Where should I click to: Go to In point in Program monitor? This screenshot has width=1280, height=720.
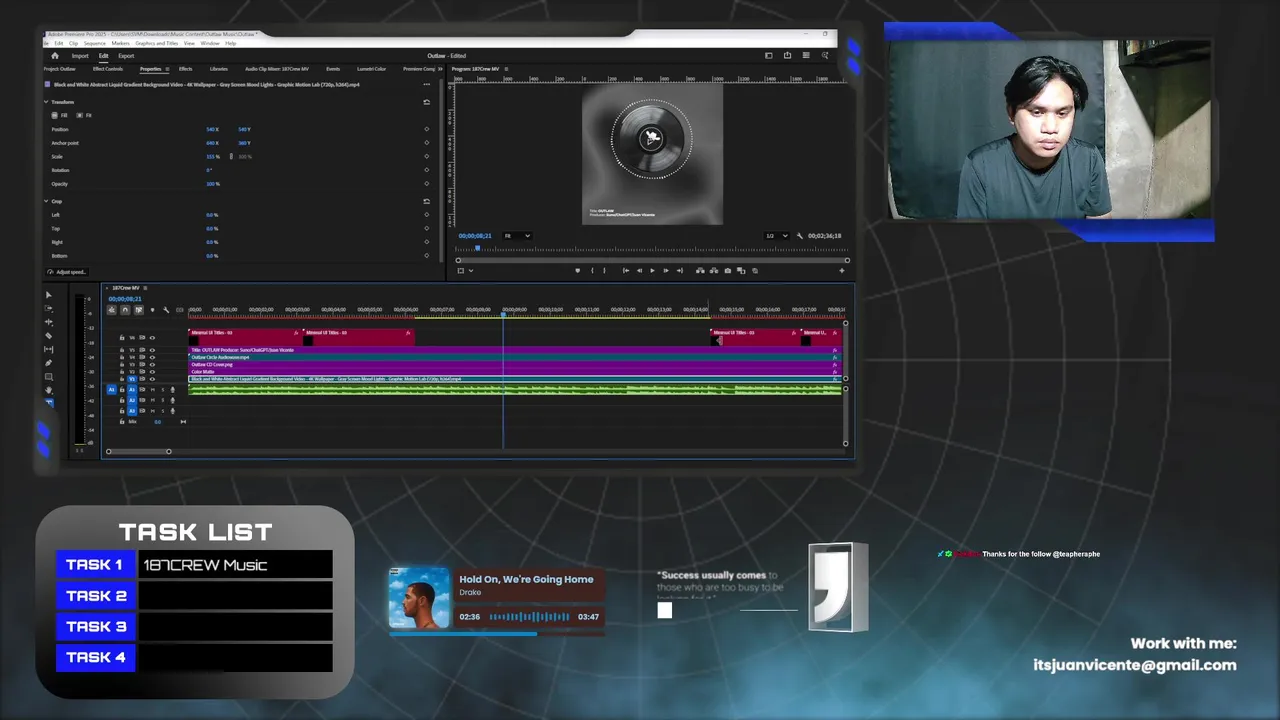[x=626, y=270]
